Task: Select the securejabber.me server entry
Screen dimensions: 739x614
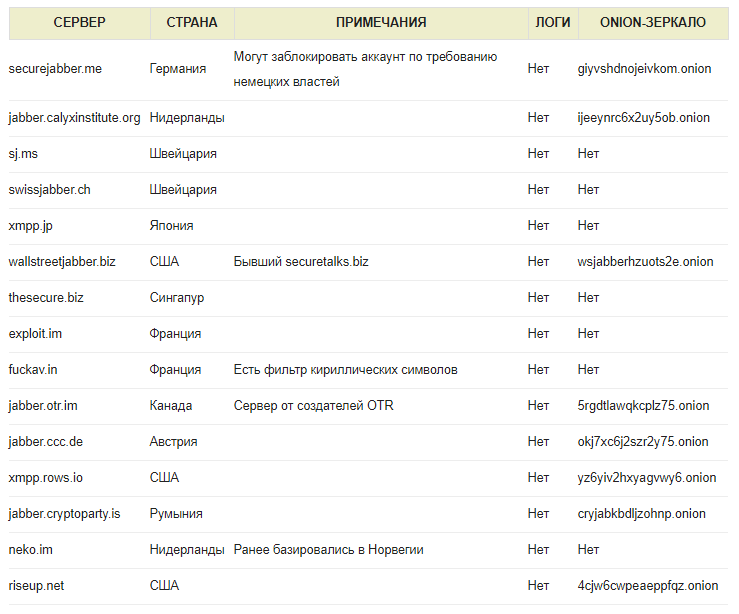Action: click(x=55, y=69)
